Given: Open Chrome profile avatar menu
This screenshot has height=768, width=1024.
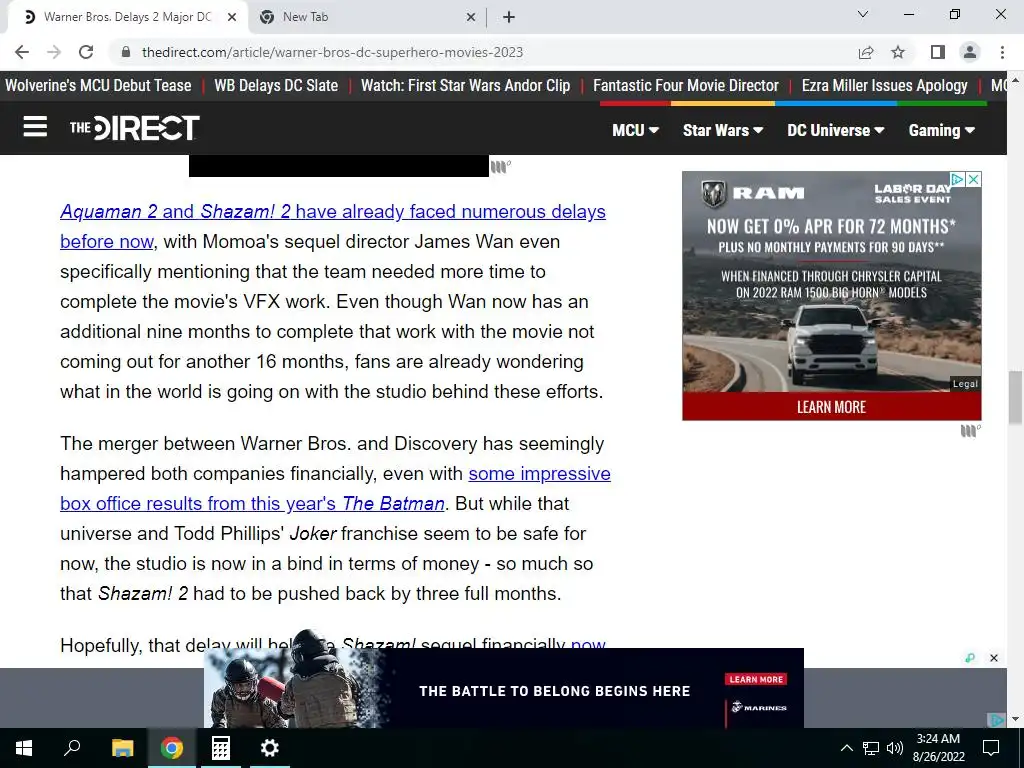Looking at the screenshot, I should (970, 52).
